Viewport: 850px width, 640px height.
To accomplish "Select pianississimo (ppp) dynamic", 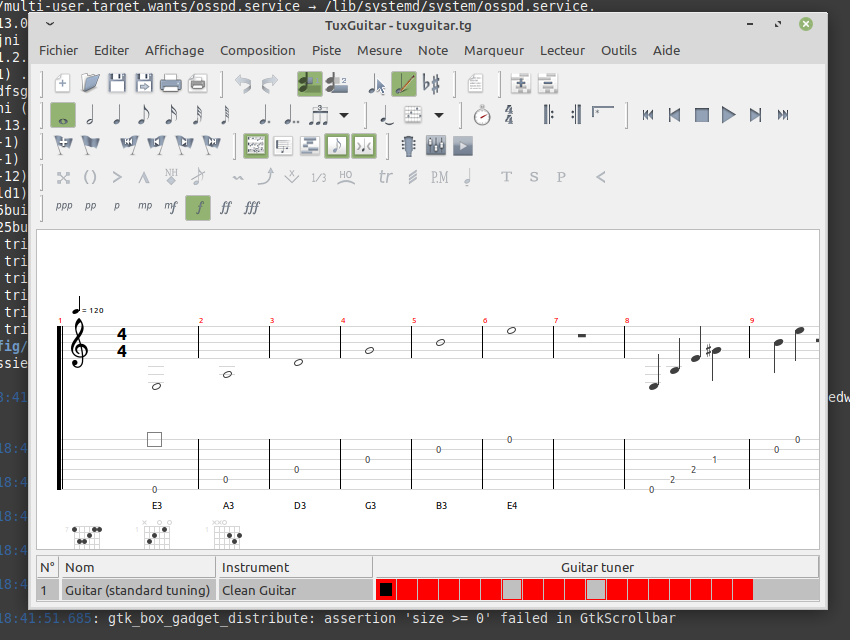I will (x=63, y=208).
